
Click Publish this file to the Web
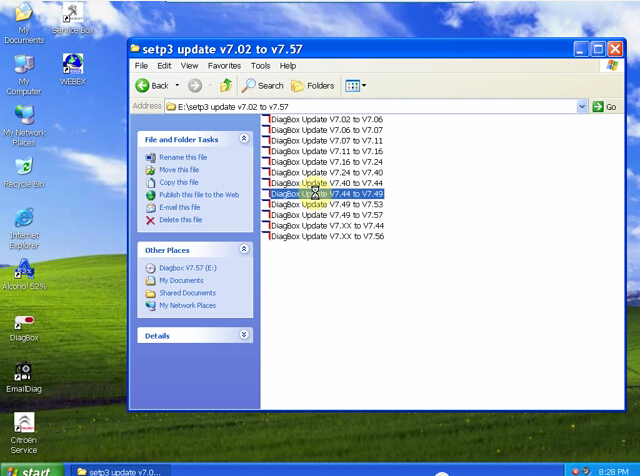coord(199,195)
